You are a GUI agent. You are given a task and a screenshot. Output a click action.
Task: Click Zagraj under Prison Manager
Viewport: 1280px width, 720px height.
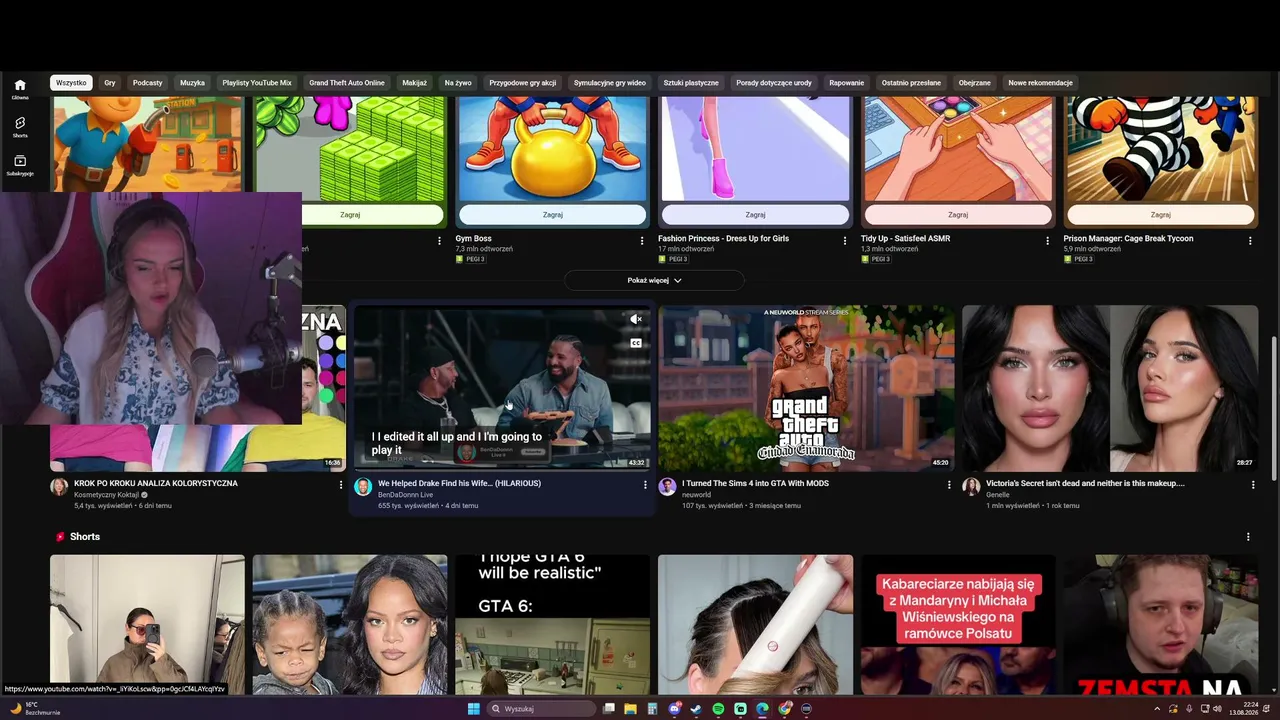pyautogui.click(x=1160, y=215)
